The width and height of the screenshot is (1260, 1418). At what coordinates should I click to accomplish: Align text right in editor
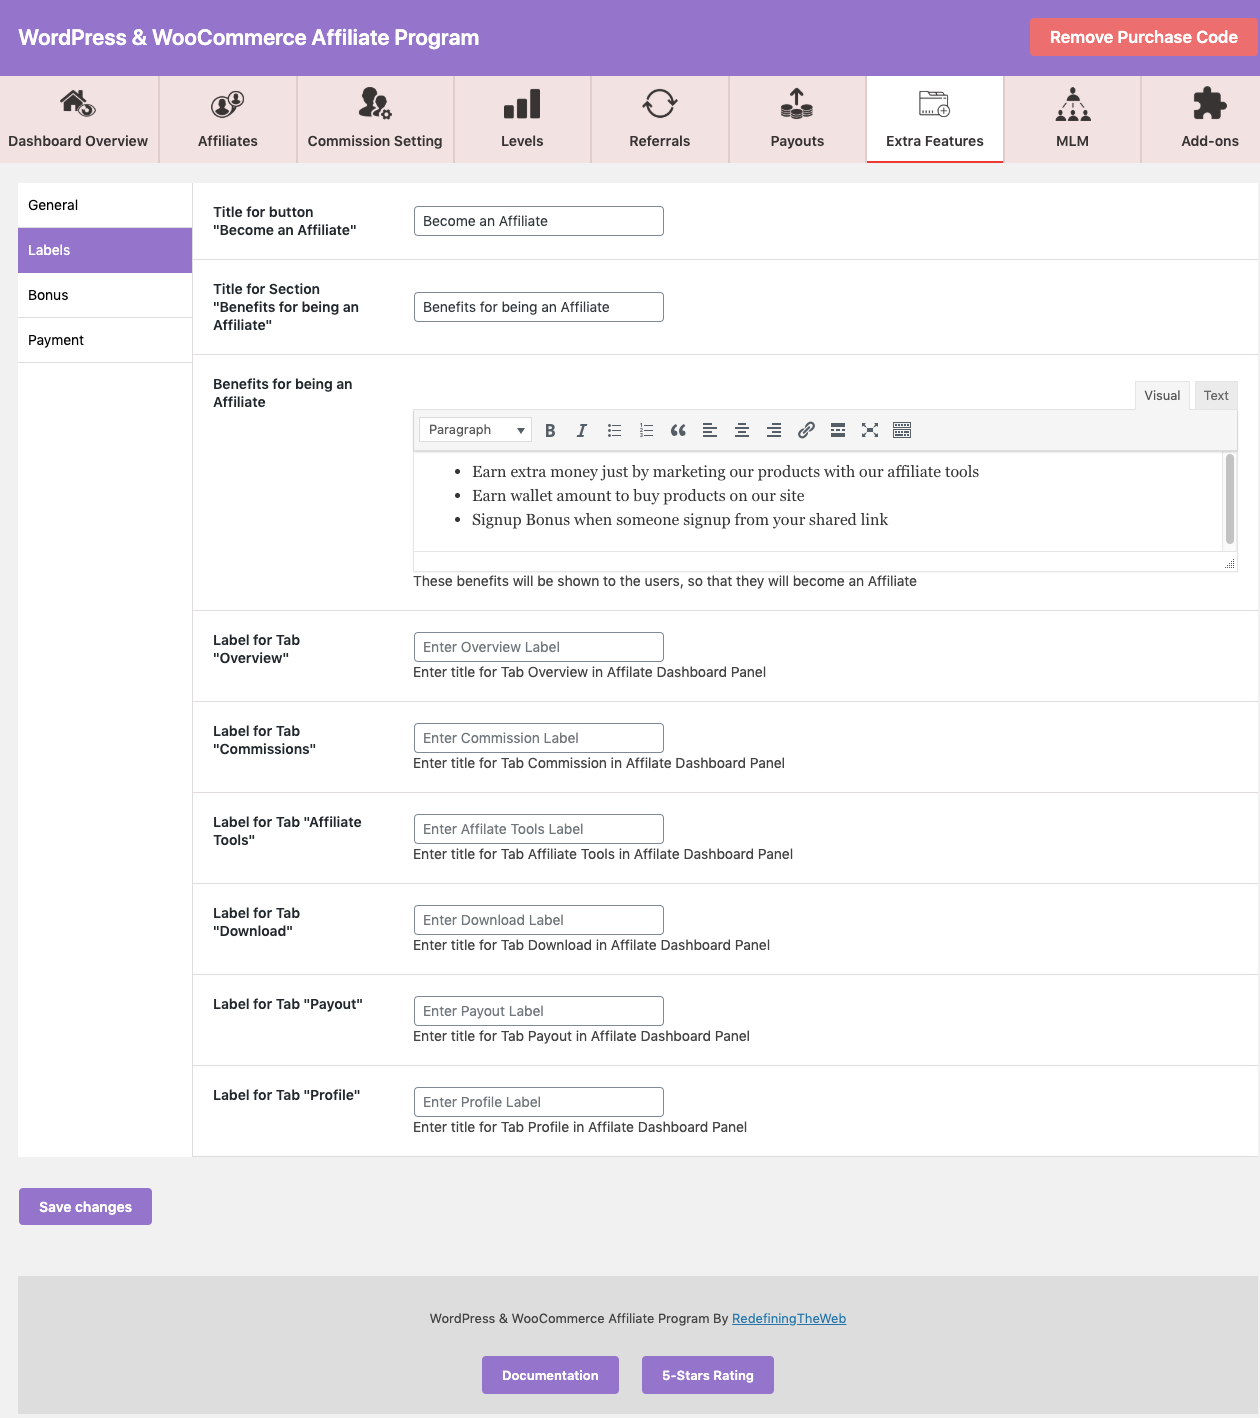[x=774, y=430]
